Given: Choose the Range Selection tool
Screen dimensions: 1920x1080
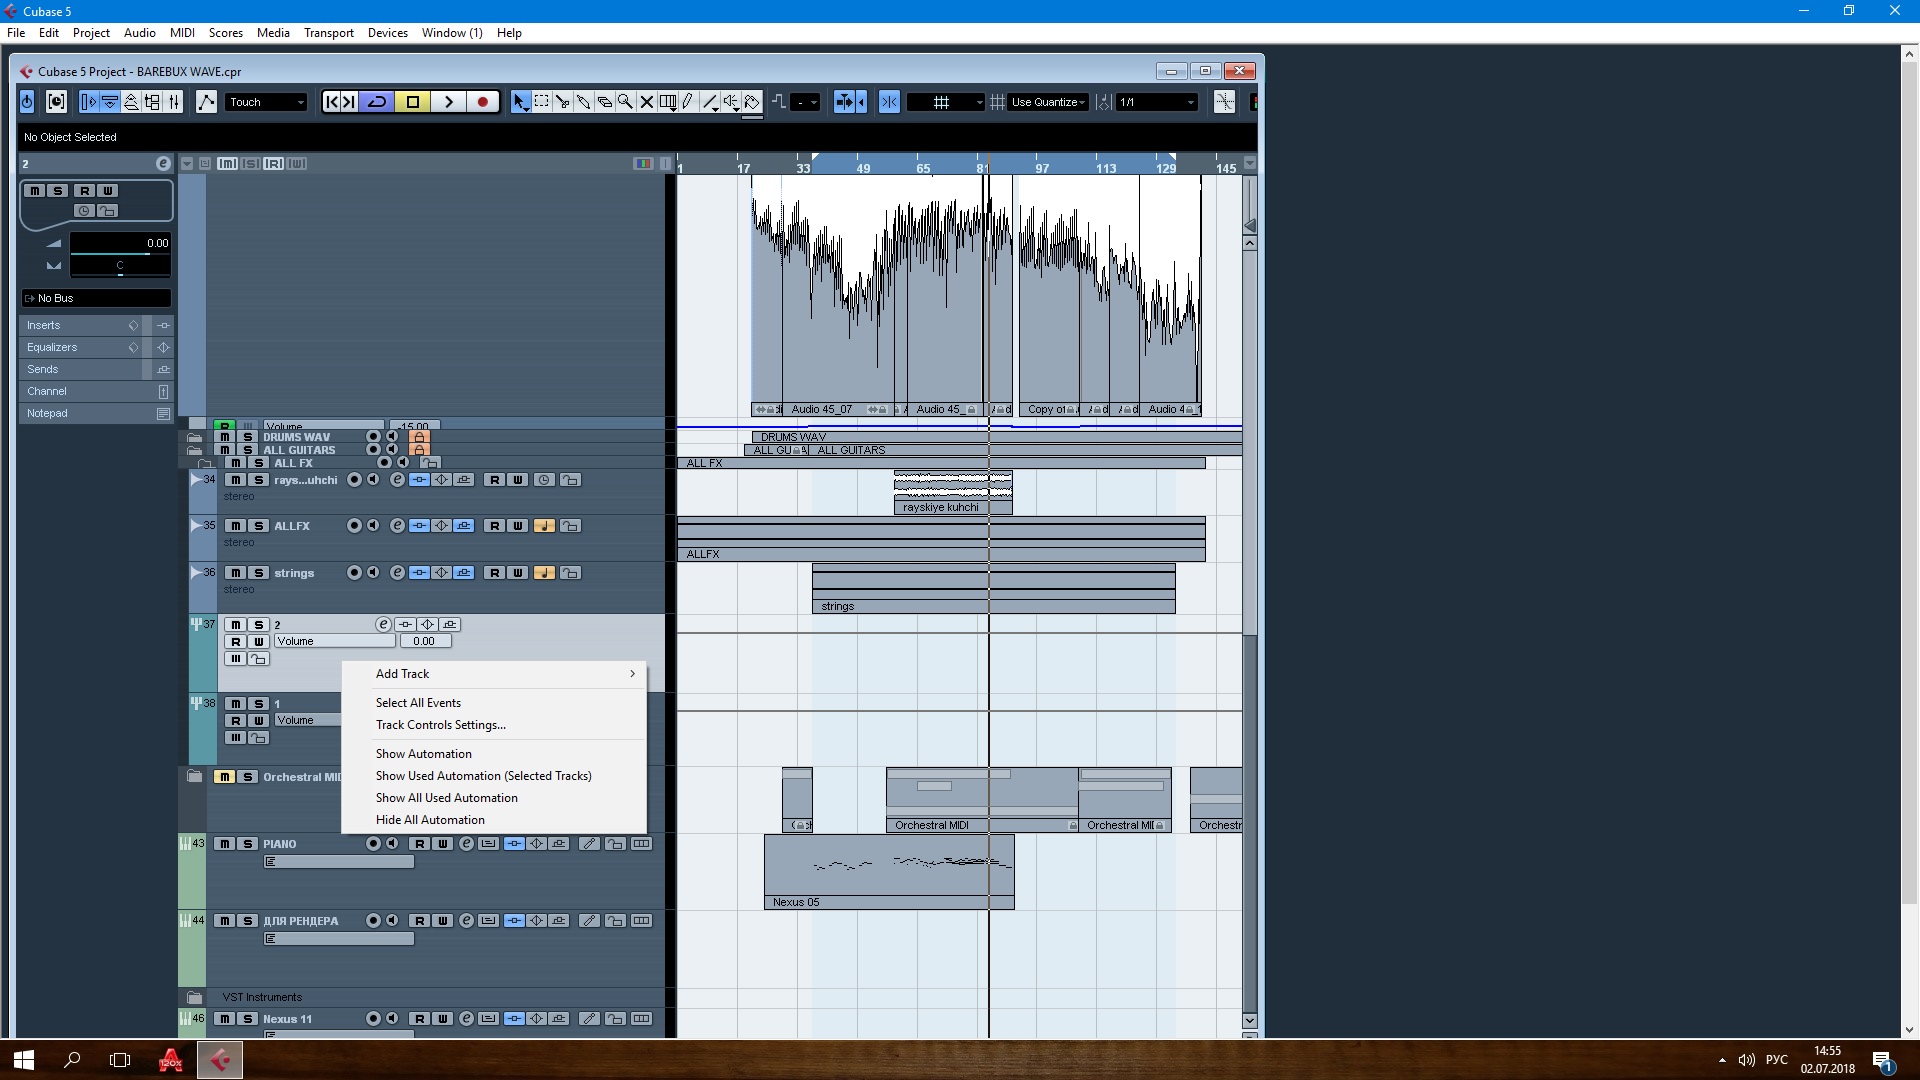Looking at the screenshot, I should click(x=541, y=102).
